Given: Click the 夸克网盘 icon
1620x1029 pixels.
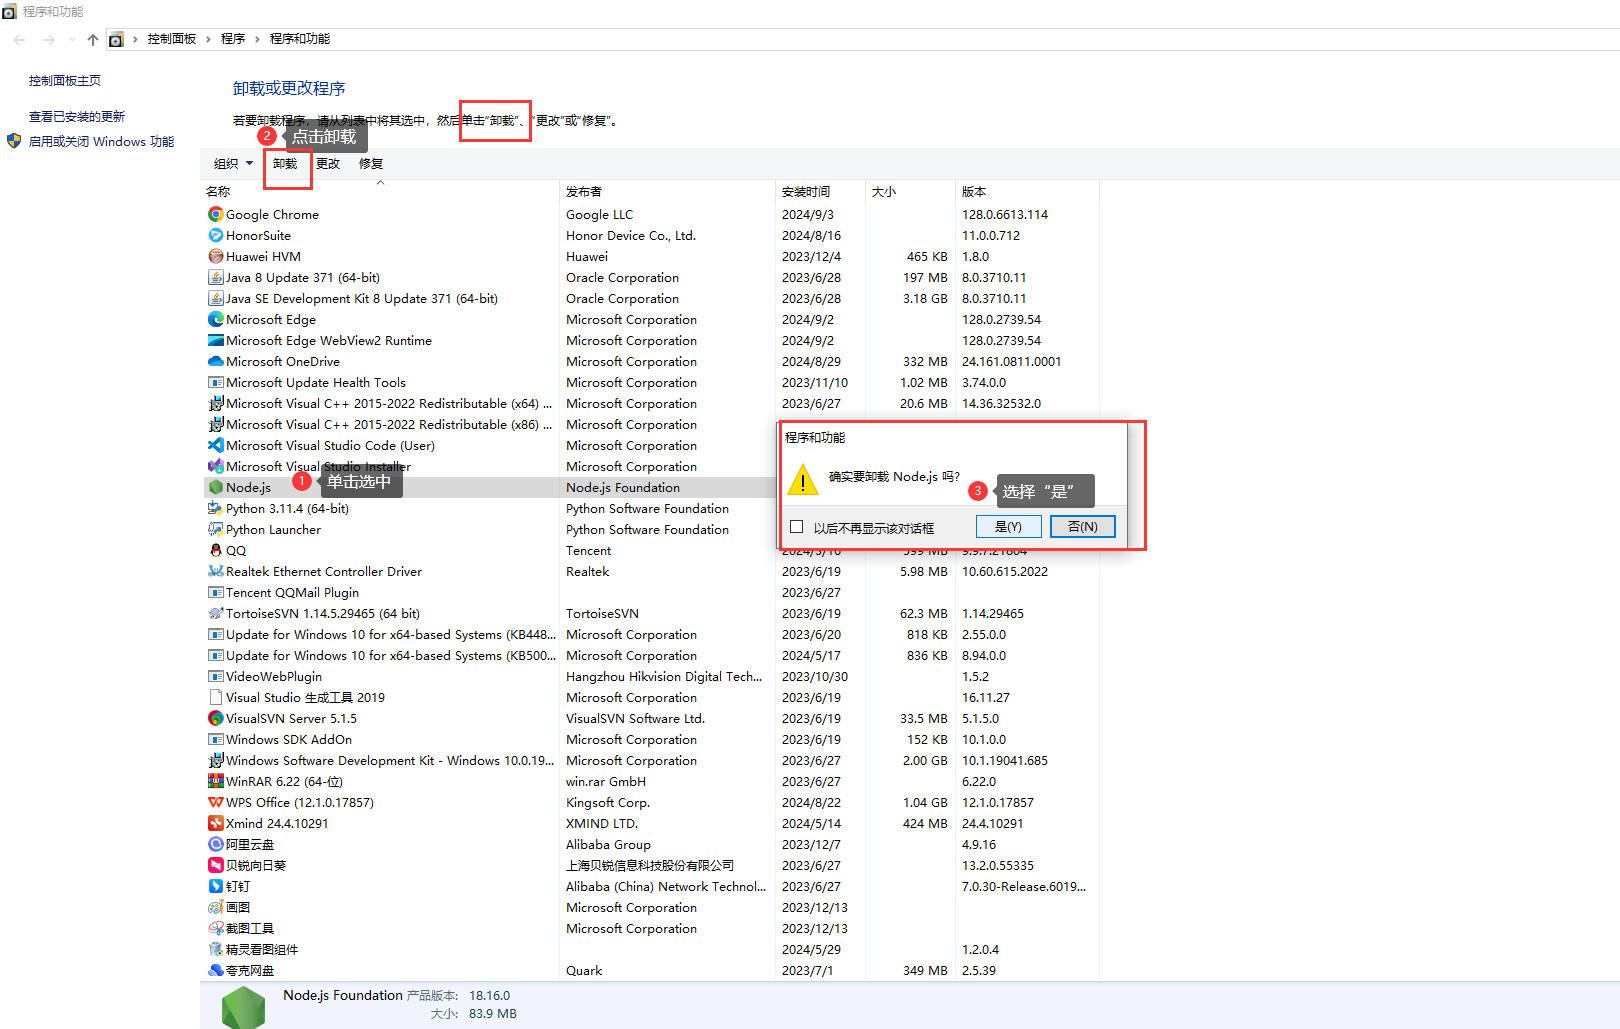Looking at the screenshot, I should pyautogui.click(x=215, y=970).
